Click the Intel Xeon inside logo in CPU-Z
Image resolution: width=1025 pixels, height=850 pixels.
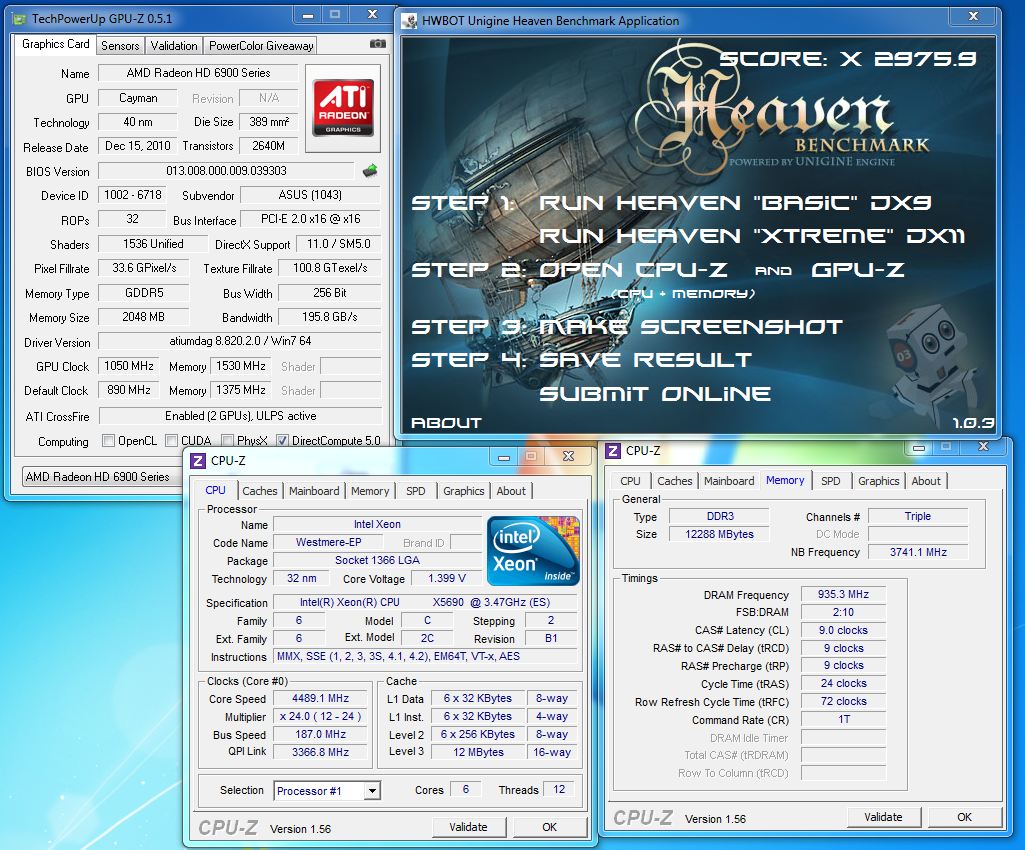533,551
